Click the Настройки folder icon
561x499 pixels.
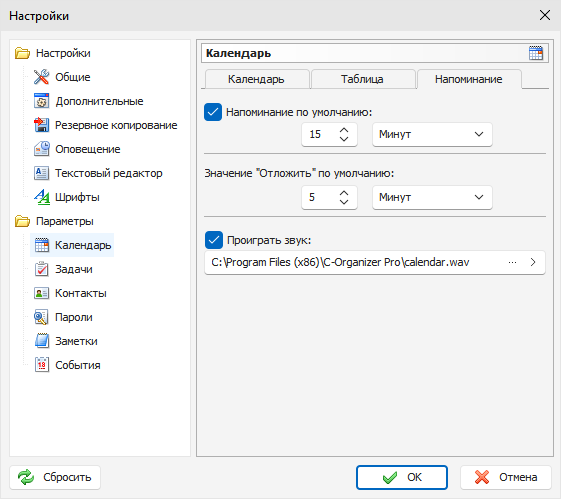(x=23, y=53)
